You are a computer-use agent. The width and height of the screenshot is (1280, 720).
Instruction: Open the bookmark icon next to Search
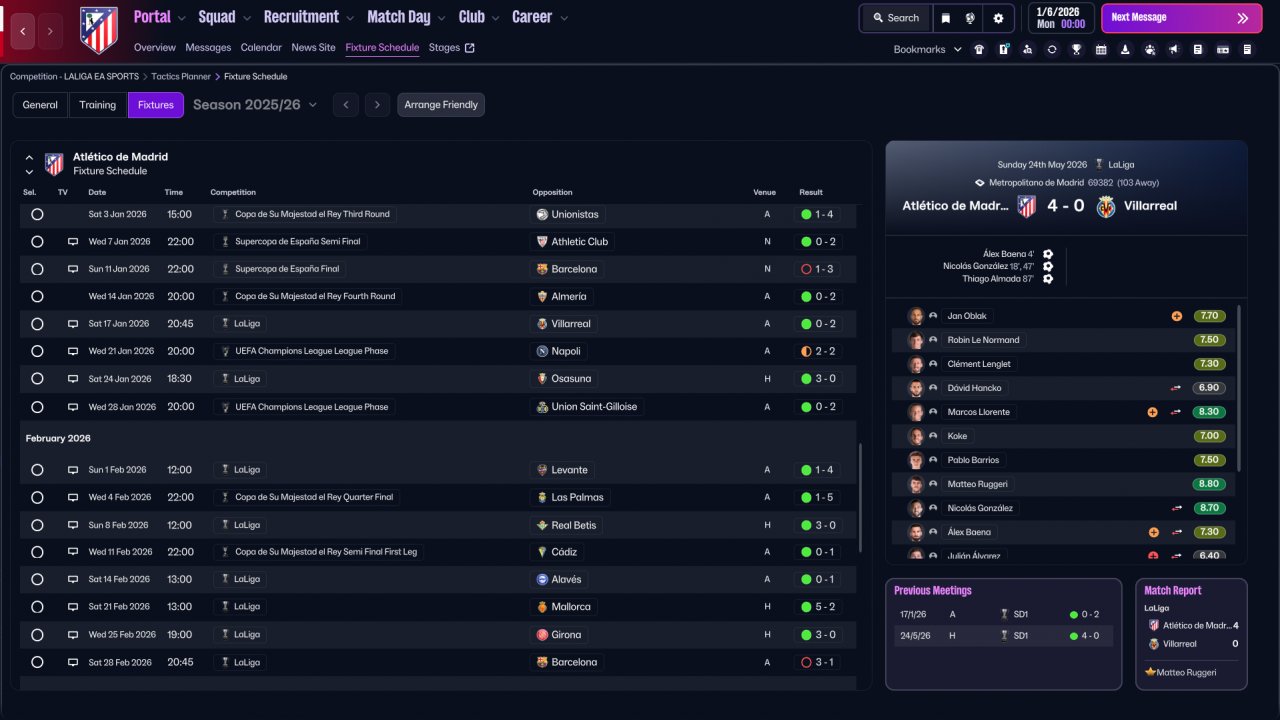946,18
